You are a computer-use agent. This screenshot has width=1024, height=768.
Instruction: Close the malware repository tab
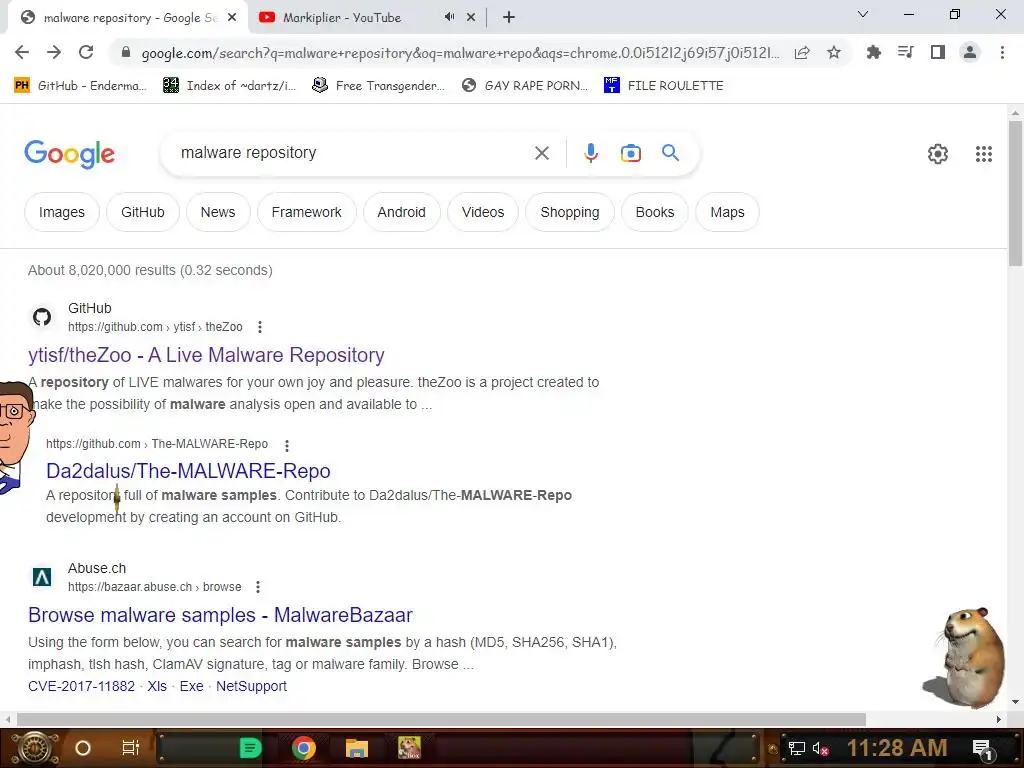(x=232, y=18)
